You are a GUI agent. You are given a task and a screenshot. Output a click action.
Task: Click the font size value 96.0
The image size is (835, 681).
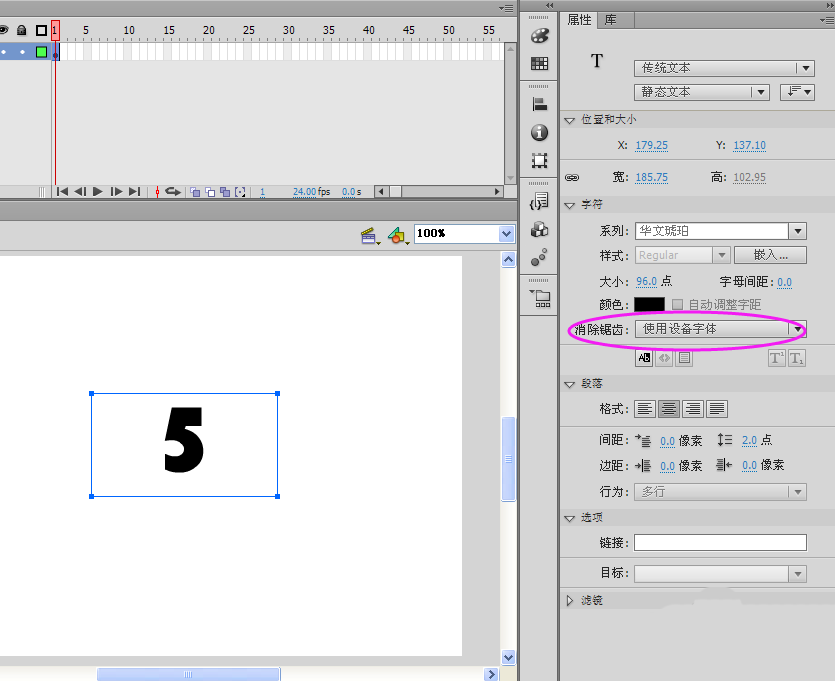646,281
